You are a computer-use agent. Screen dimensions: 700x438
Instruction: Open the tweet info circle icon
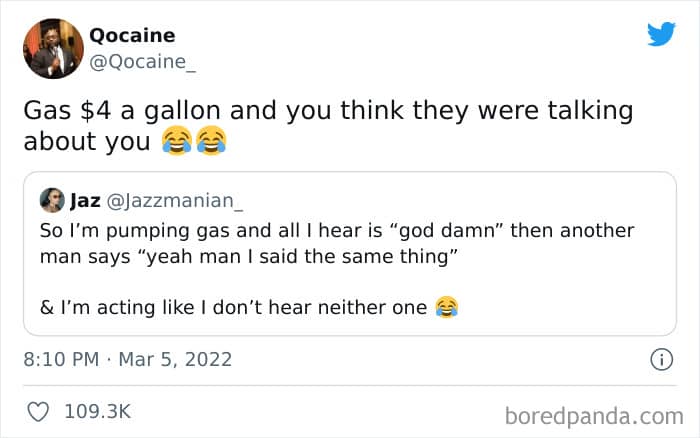[660, 359]
